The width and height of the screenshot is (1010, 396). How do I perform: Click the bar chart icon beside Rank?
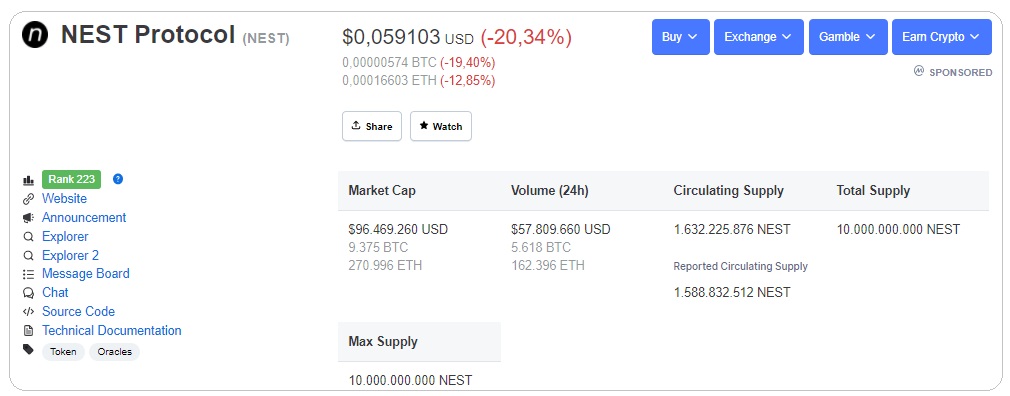[x=28, y=180]
